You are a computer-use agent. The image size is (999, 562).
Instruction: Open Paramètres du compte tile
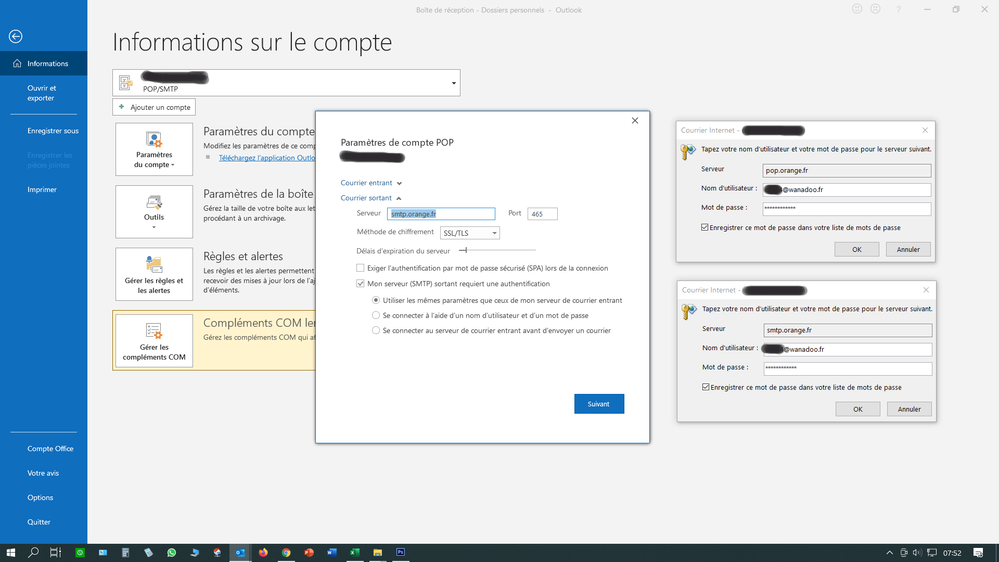(154, 149)
